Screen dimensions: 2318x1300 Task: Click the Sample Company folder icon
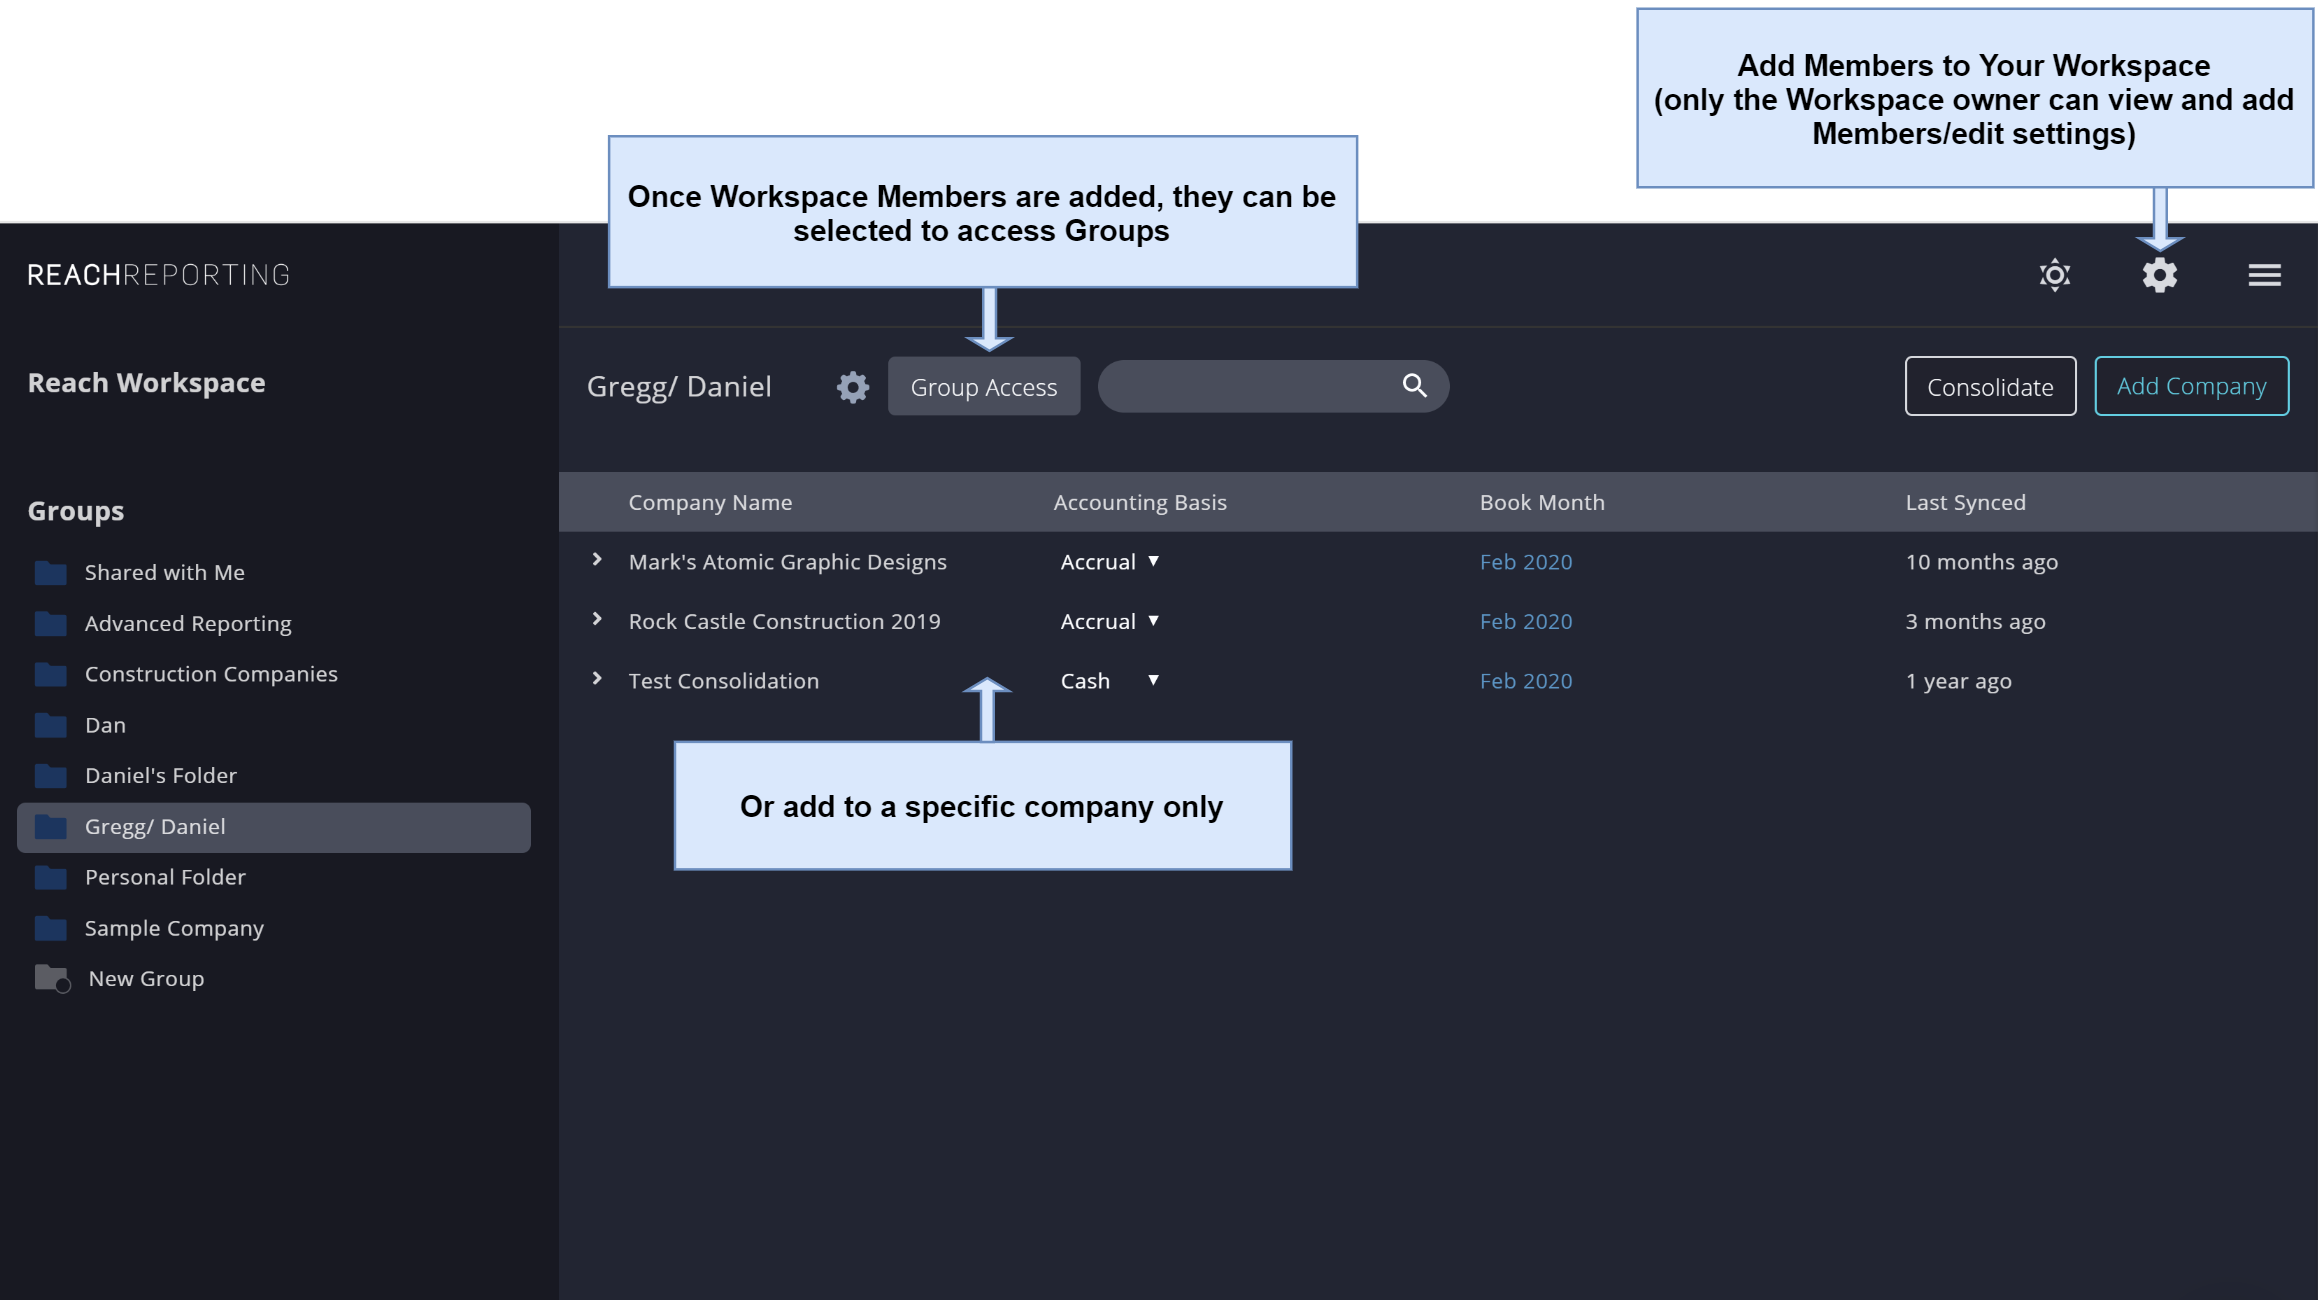pyautogui.click(x=50, y=928)
